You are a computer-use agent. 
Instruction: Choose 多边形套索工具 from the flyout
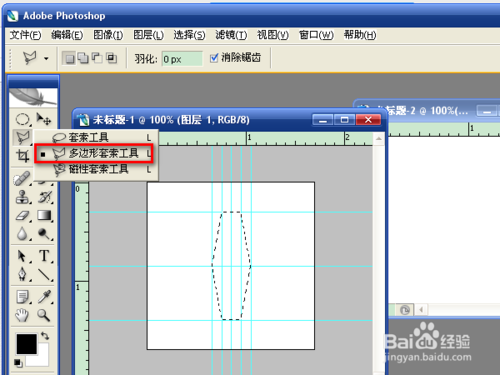96,153
